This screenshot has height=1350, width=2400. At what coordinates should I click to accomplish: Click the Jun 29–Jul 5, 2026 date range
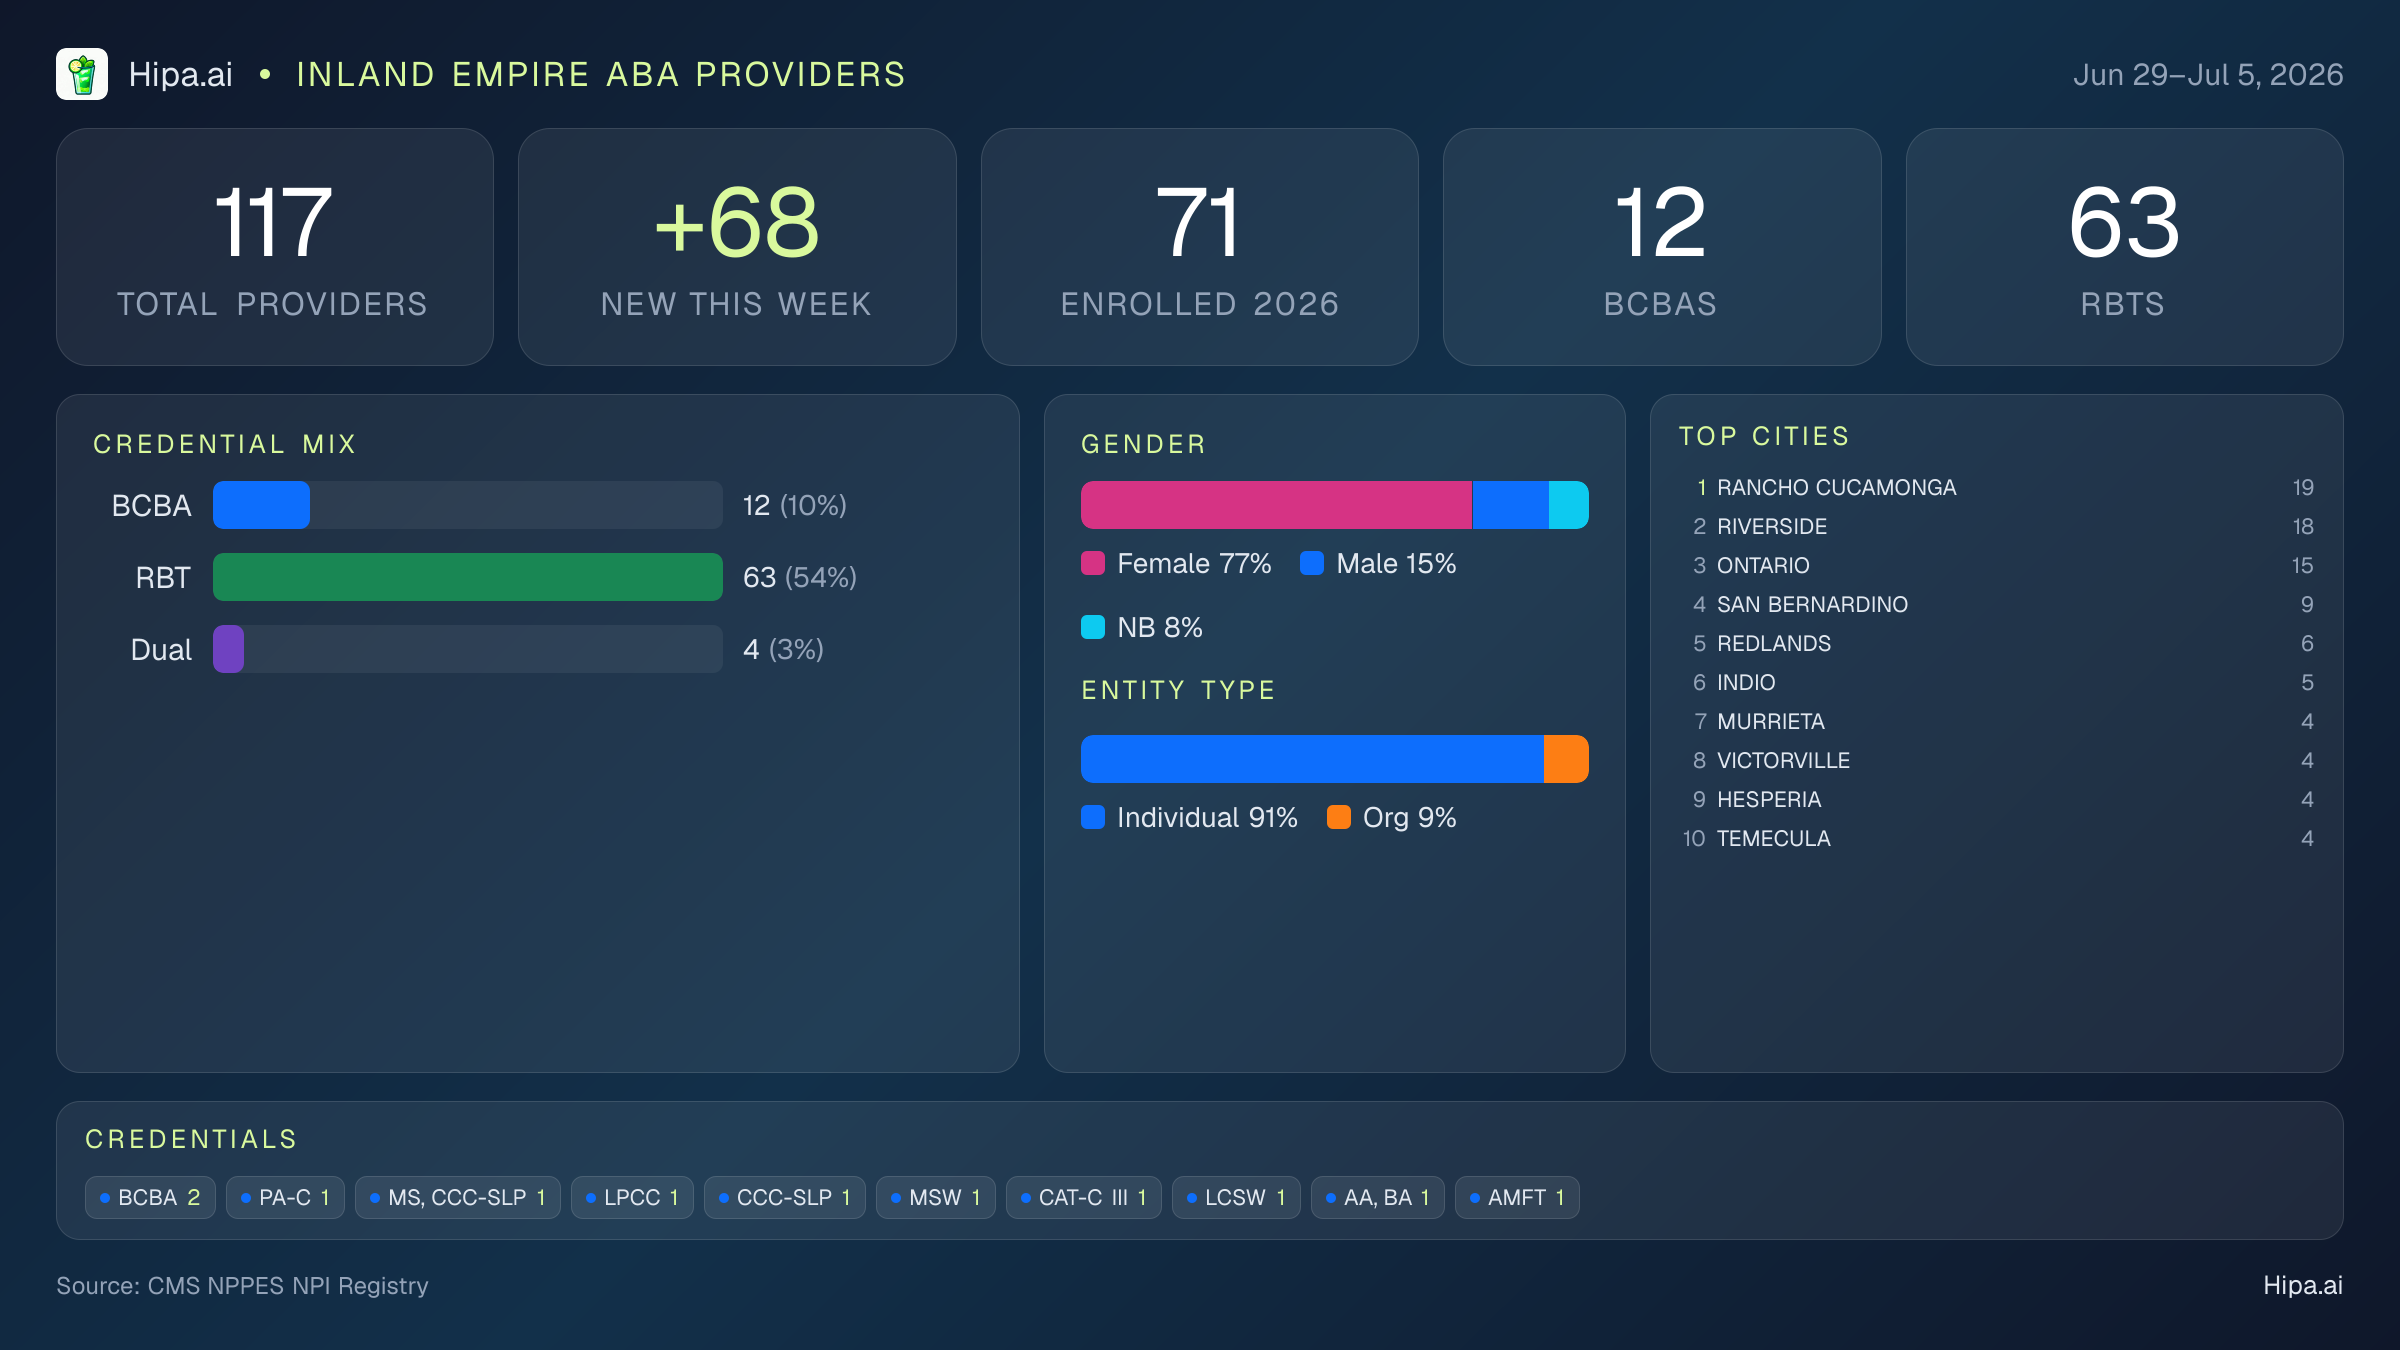(x=2208, y=75)
